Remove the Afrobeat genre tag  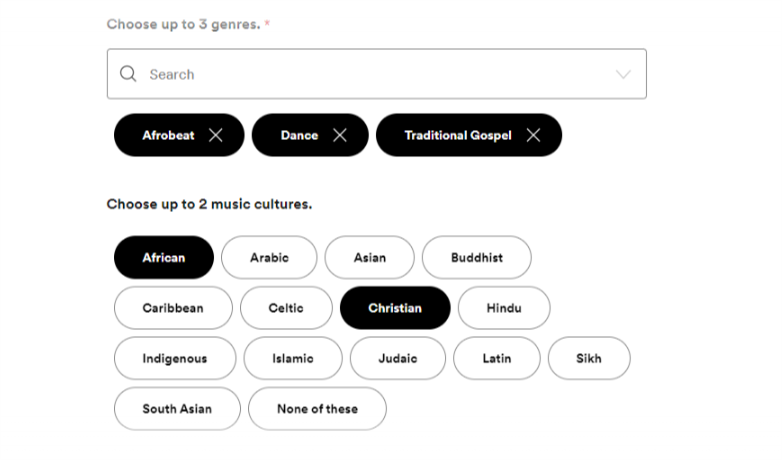pyautogui.click(x=216, y=135)
